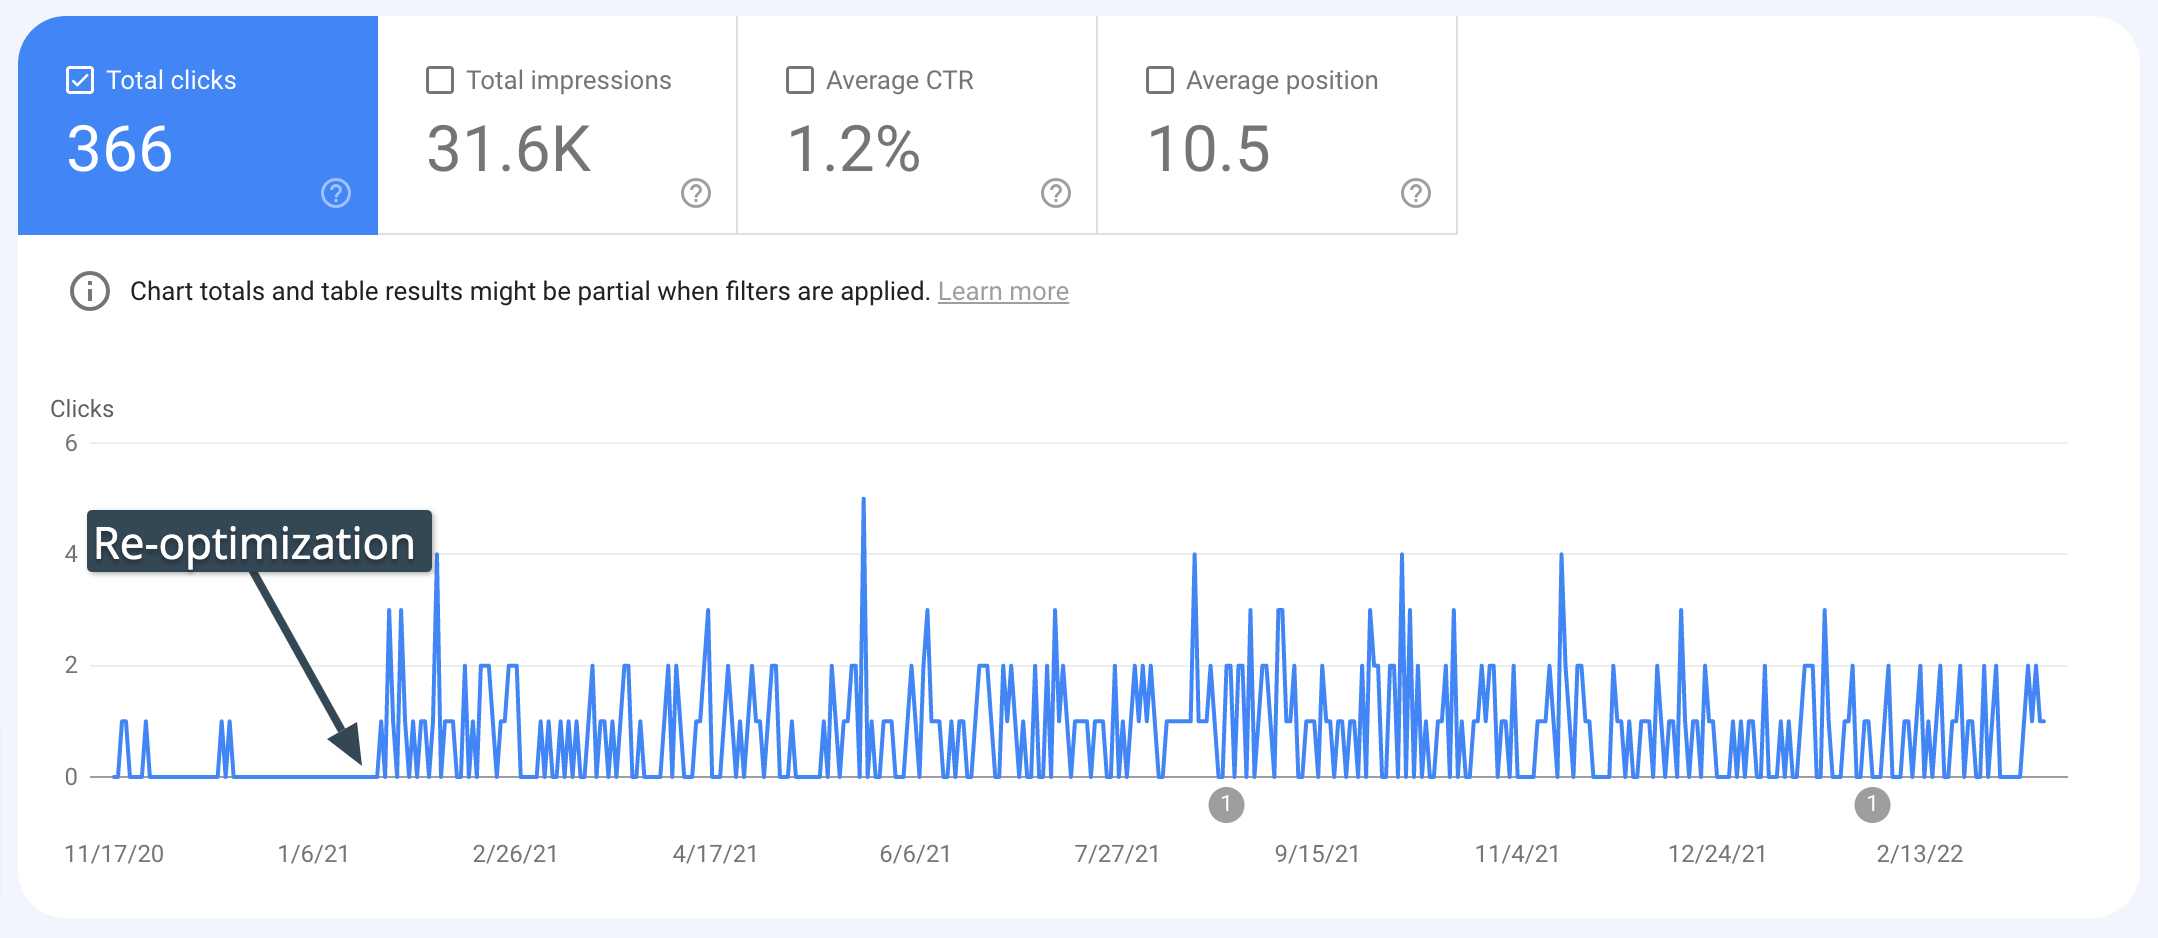Uncheck the Total clicks checkbox
The image size is (2158, 938).
point(80,80)
